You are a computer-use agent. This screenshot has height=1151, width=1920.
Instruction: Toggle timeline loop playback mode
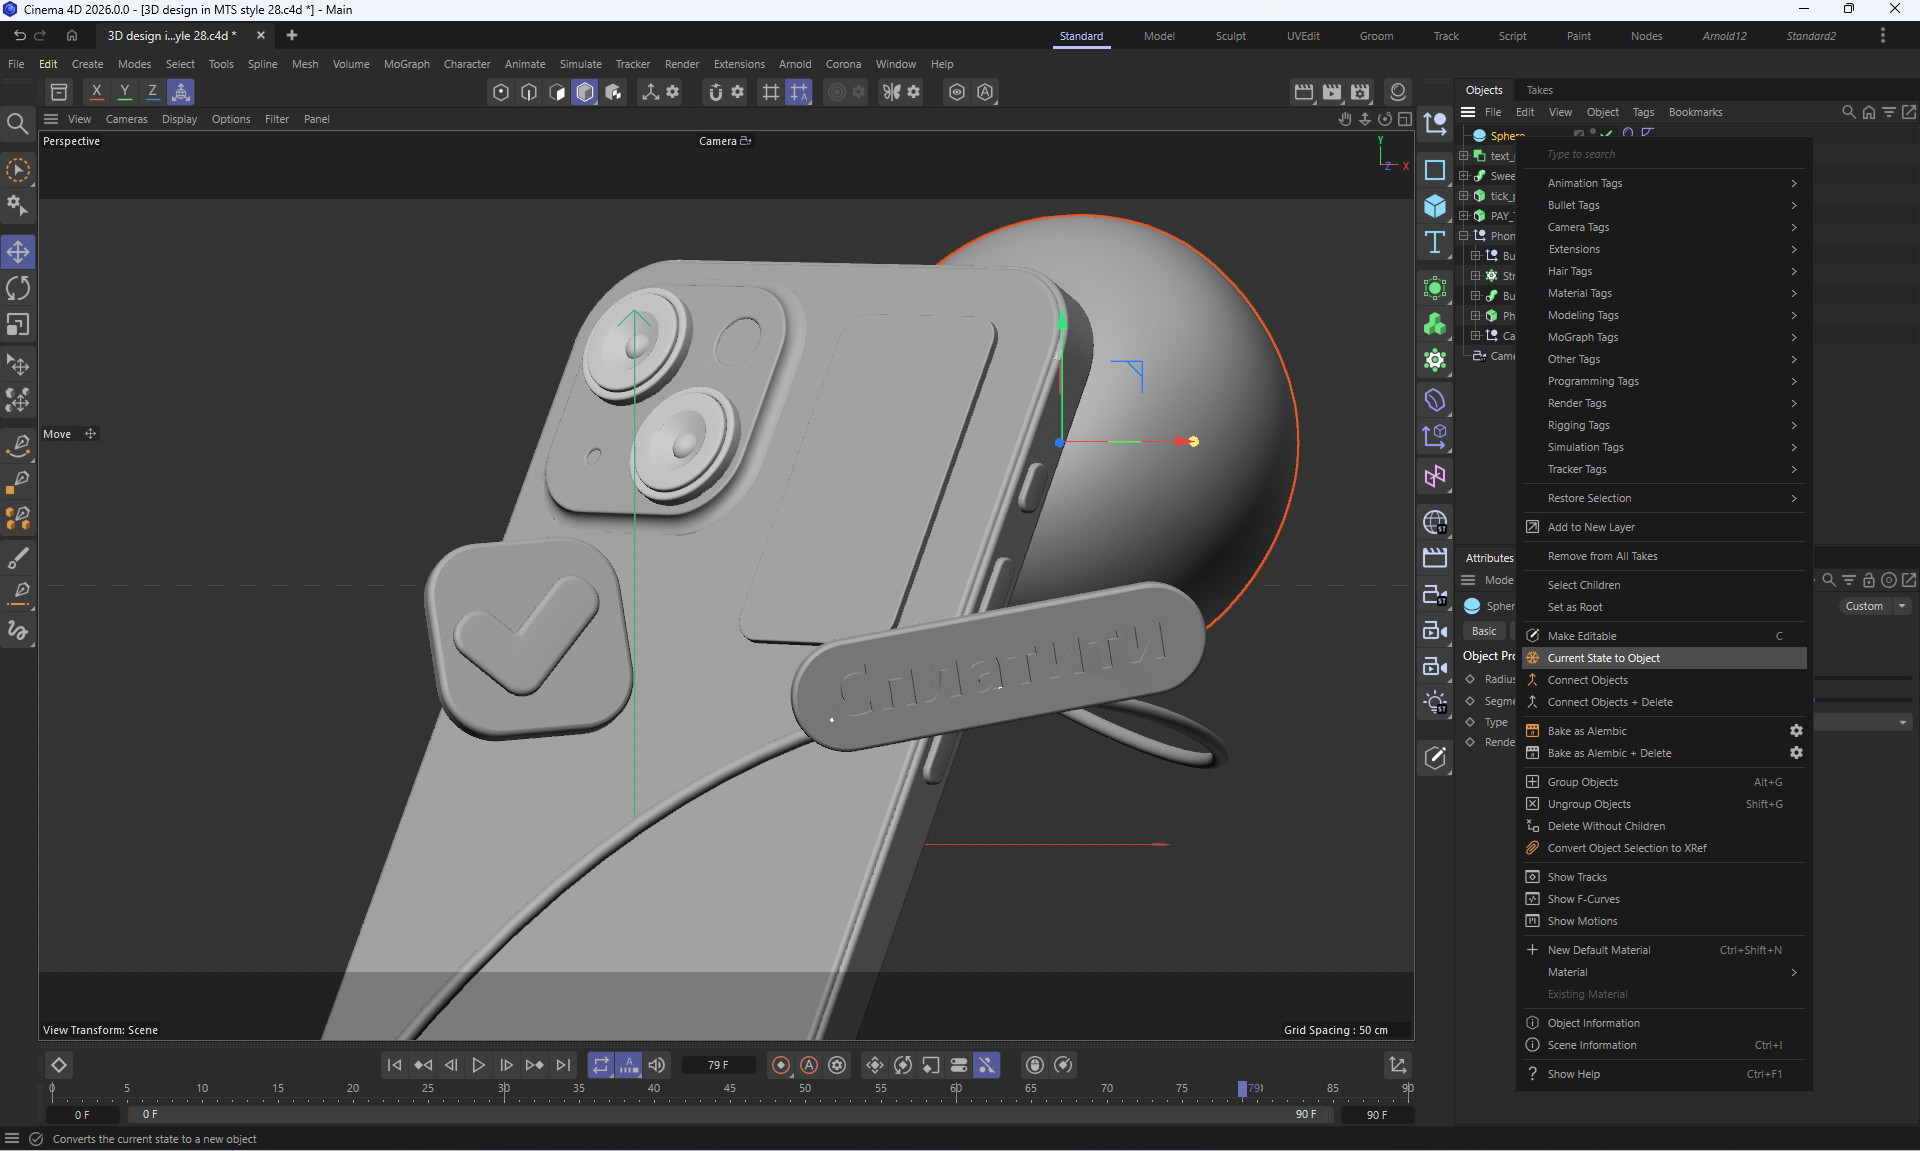tap(600, 1065)
